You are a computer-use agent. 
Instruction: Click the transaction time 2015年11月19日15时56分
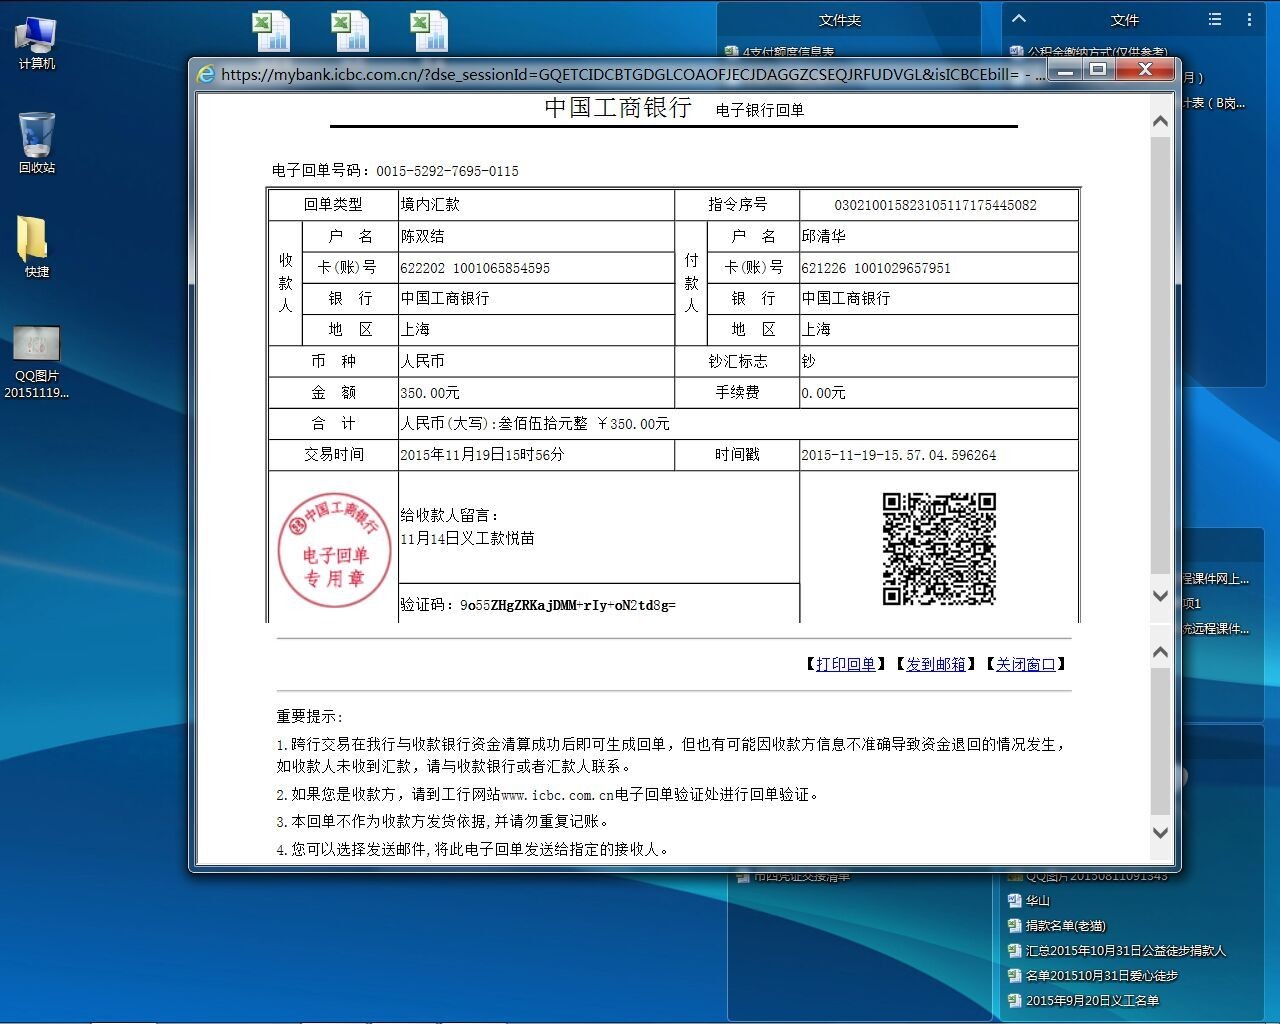click(482, 455)
